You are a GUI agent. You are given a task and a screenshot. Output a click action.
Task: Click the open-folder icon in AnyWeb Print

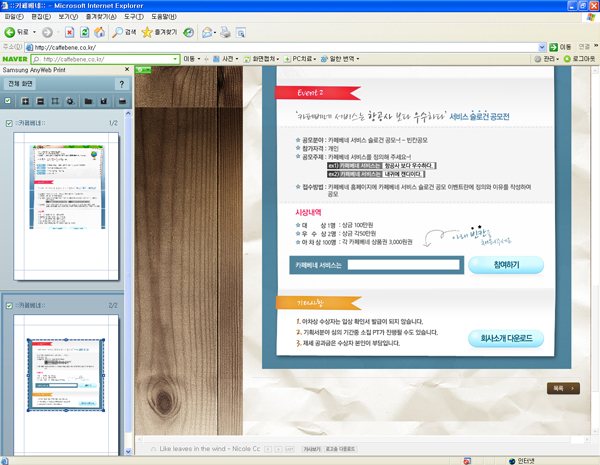(88, 101)
